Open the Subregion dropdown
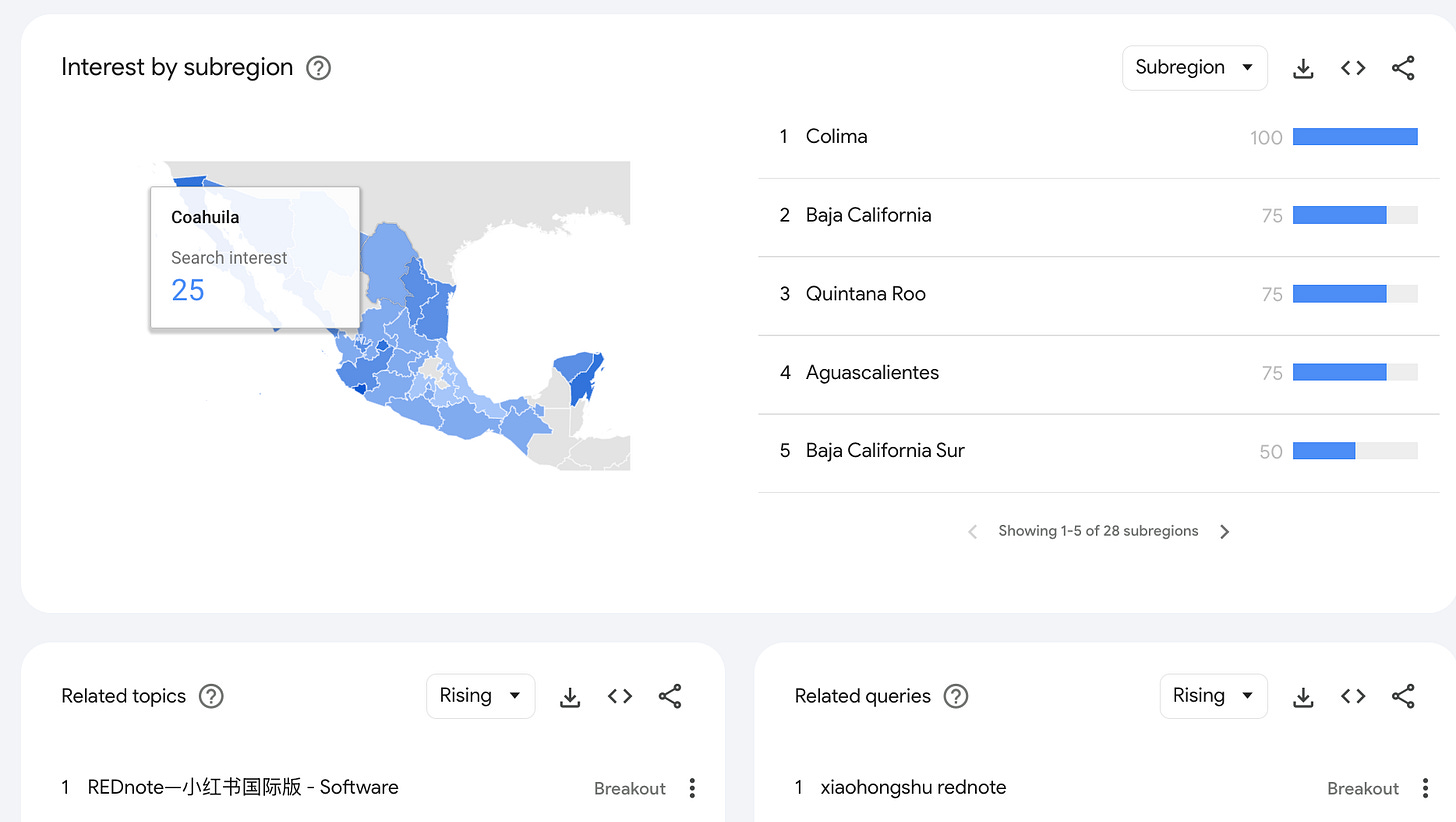 click(x=1195, y=68)
